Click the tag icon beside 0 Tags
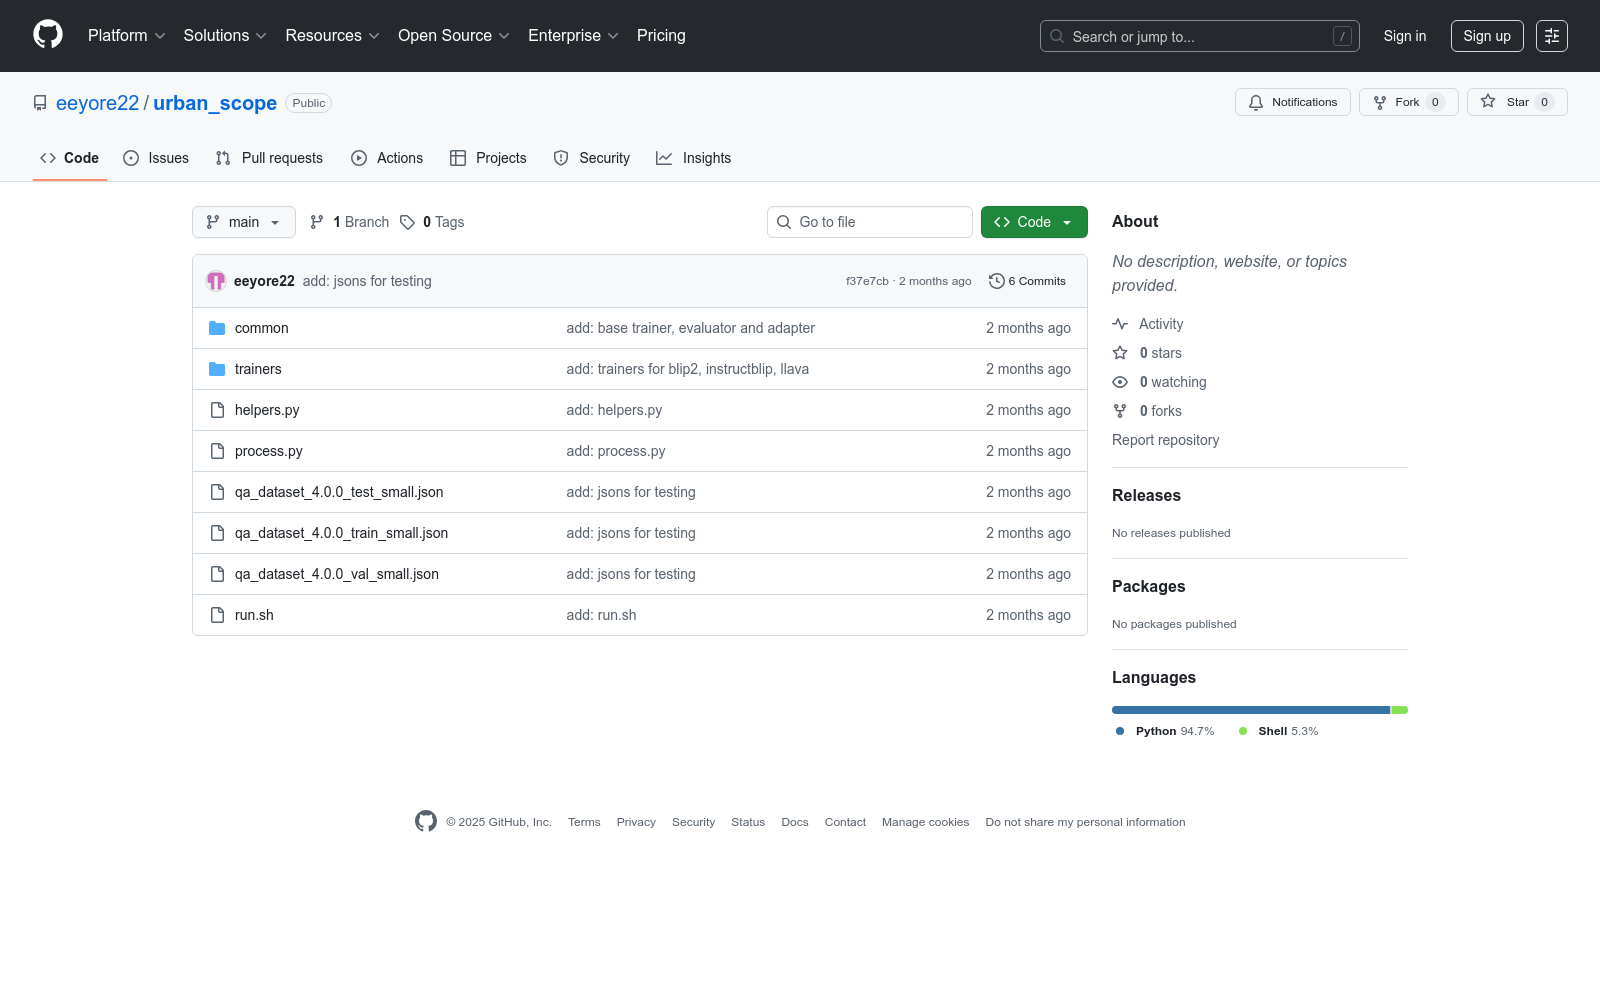Screen dimensions: 1600x1000 click(407, 222)
